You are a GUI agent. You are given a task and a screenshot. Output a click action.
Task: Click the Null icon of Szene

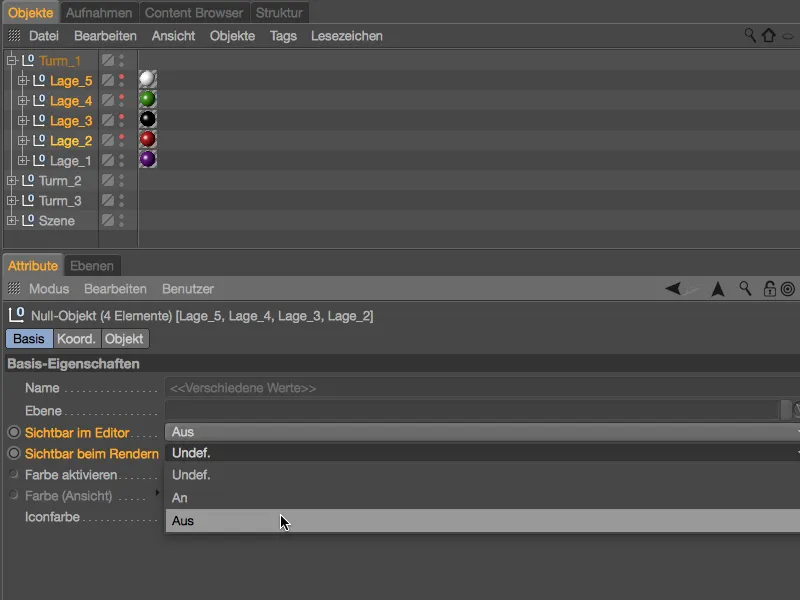click(28, 220)
